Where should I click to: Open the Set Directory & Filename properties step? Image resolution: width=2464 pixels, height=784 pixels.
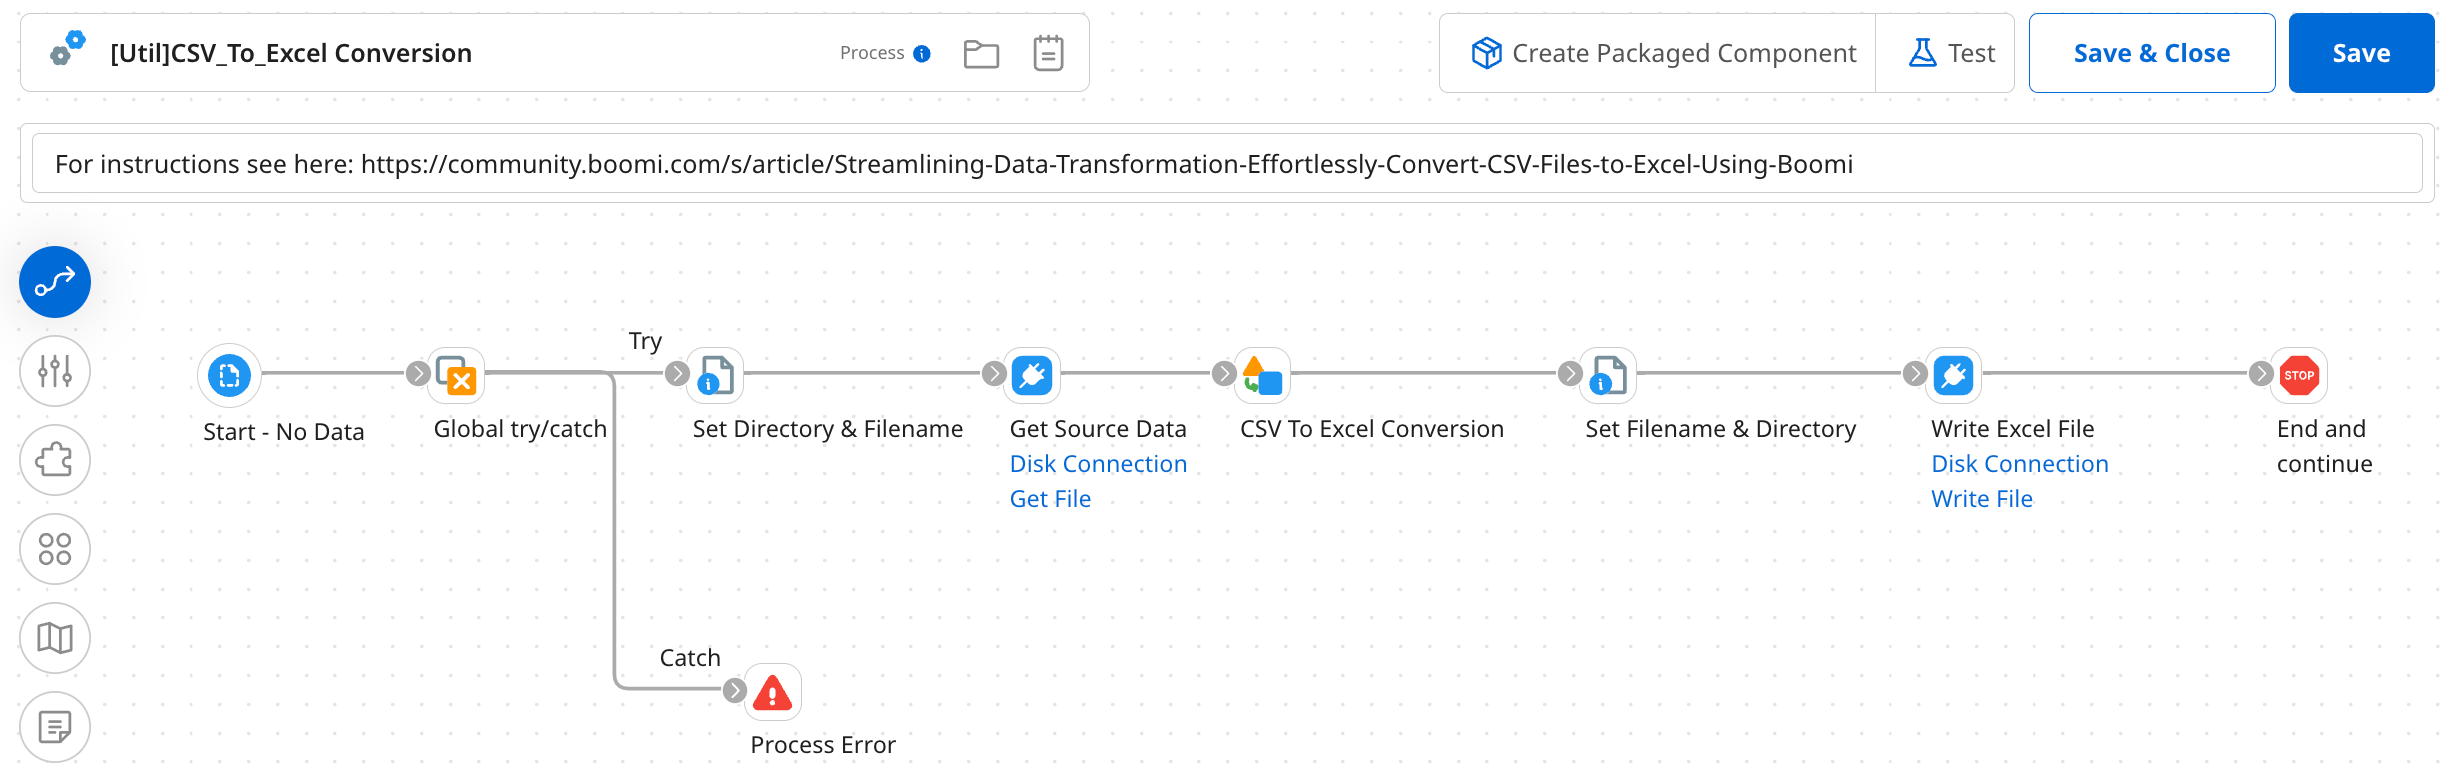point(714,375)
